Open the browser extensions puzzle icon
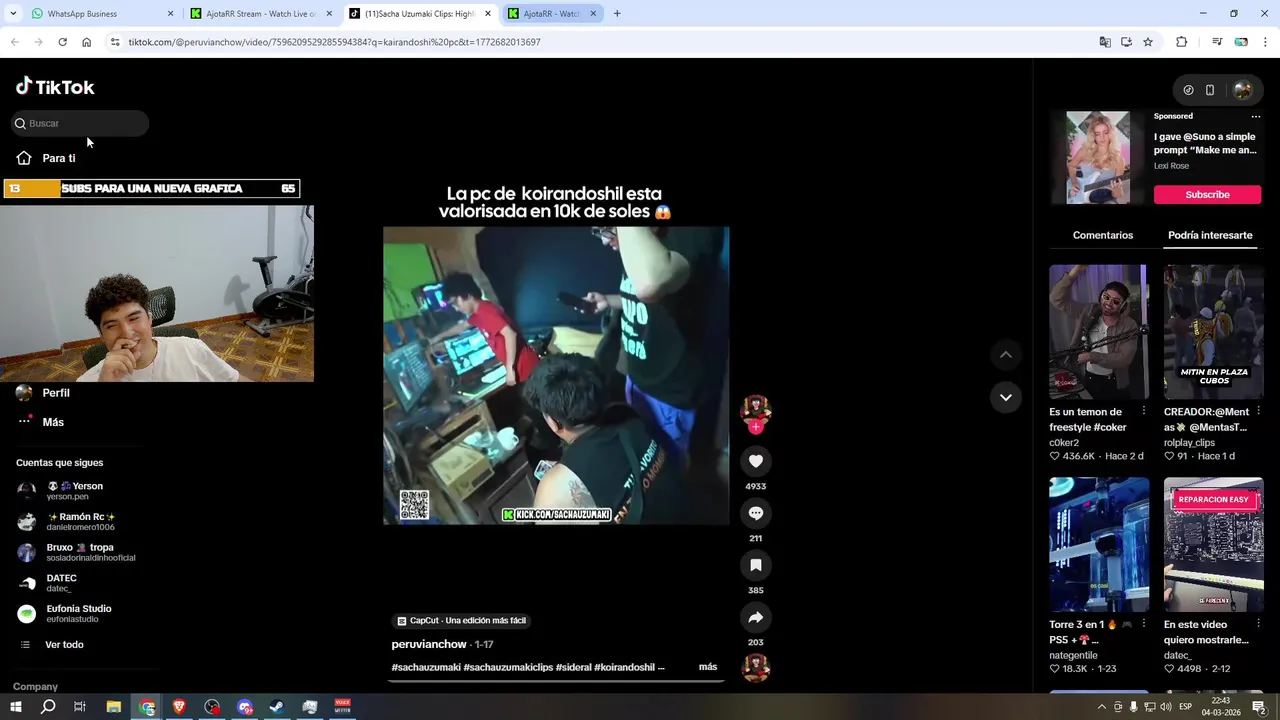1280x720 pixels. coord(1181,42)
